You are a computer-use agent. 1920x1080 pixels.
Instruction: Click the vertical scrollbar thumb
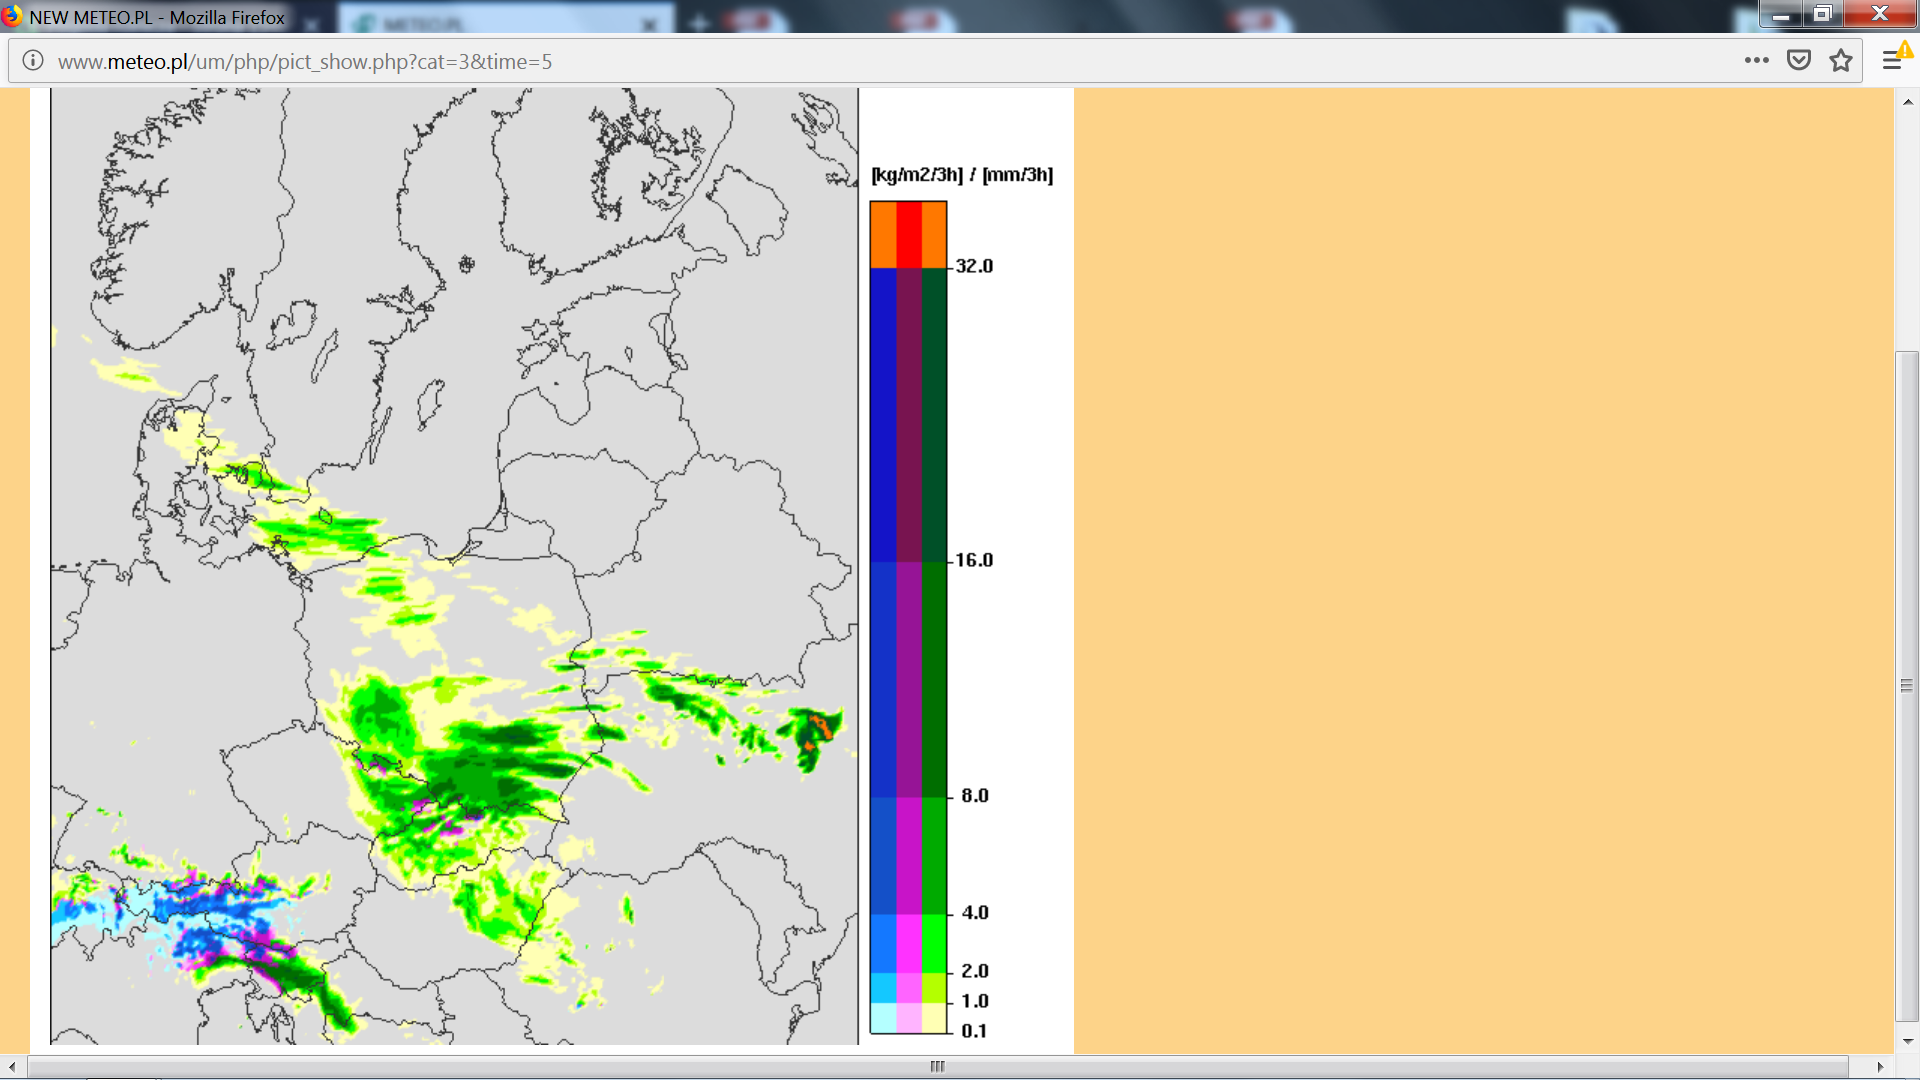(x=1907, y=685)
